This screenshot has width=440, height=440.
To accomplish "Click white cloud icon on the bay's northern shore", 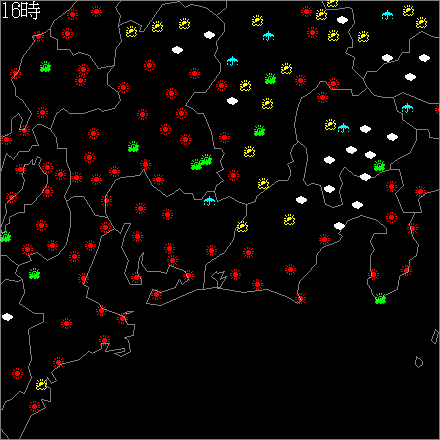I will pos(339,226).
